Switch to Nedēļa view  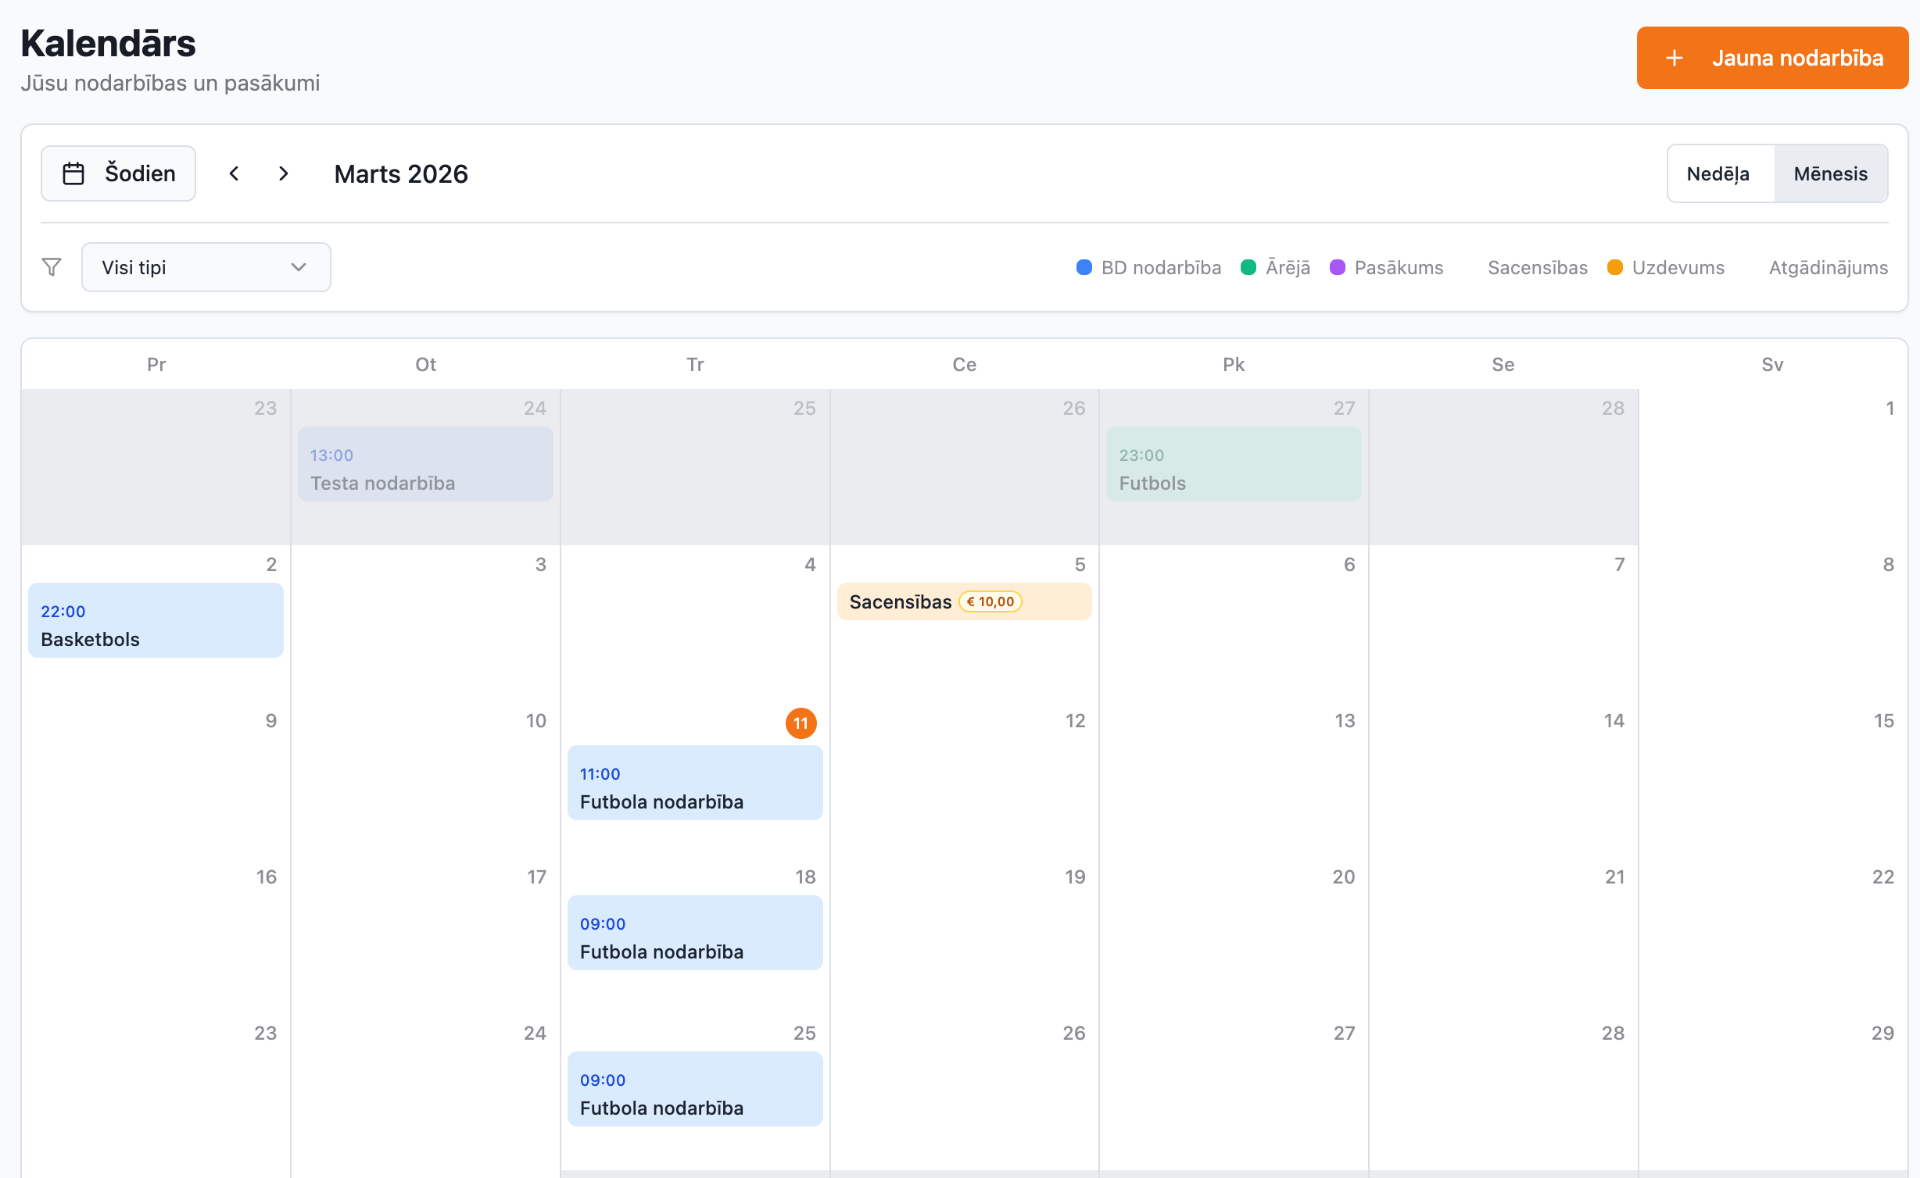point(1718,174)
